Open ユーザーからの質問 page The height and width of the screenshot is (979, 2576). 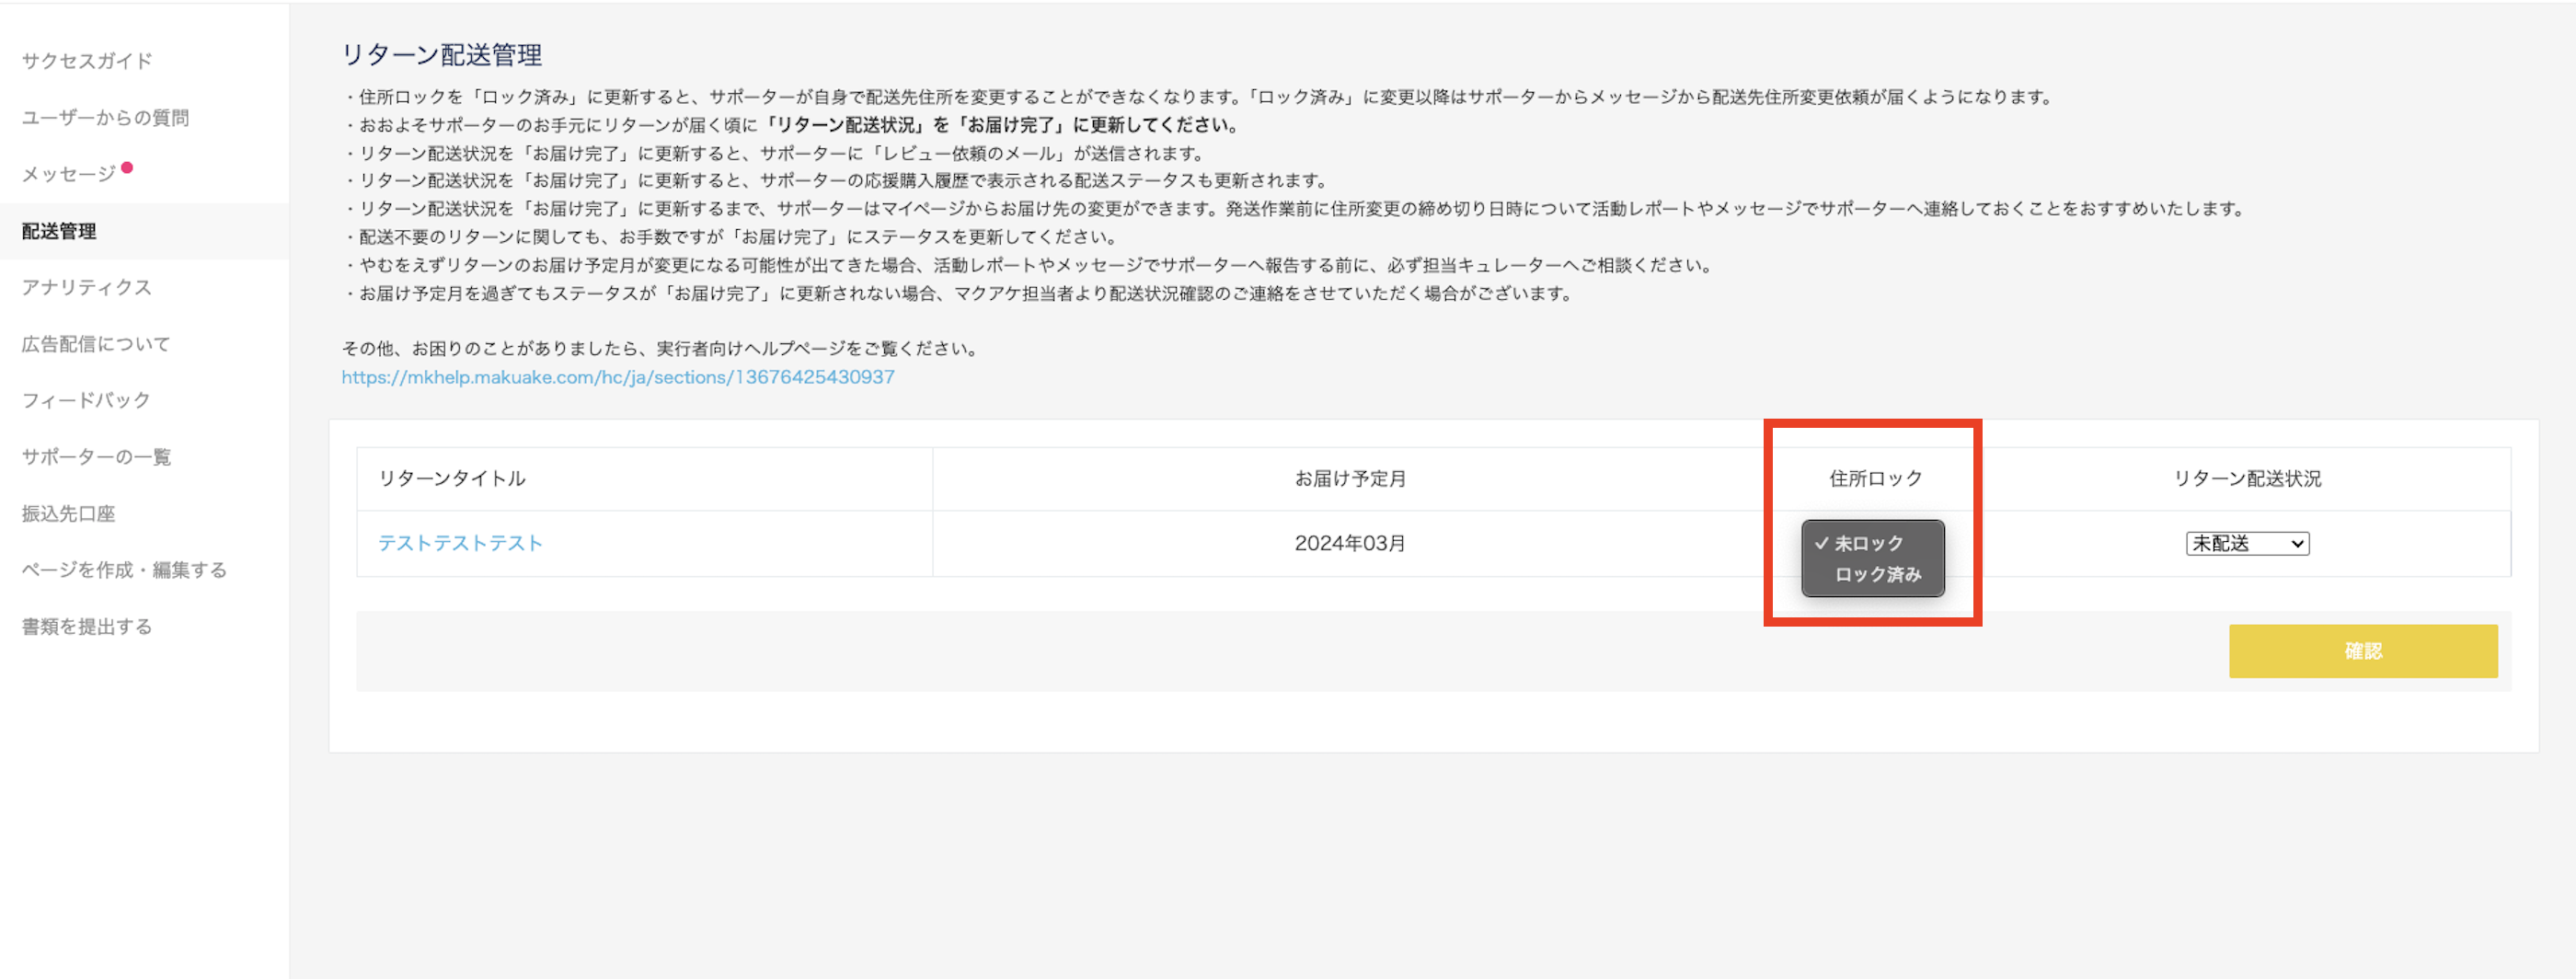coord(107,117)
